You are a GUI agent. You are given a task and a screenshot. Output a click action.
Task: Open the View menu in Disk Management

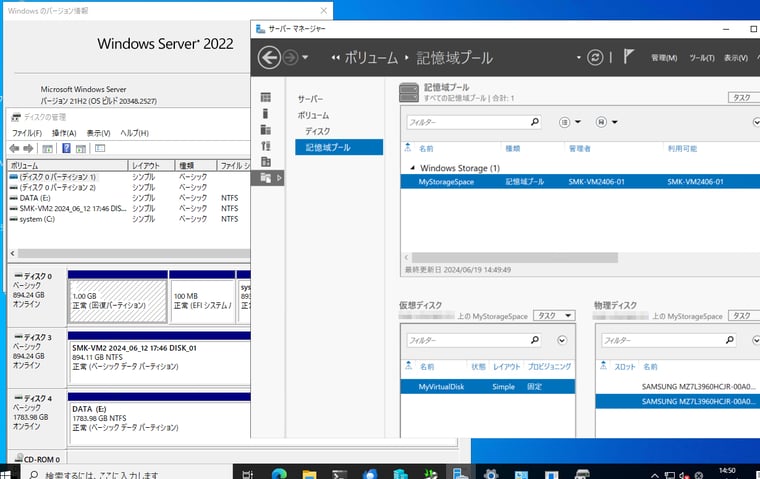click(x=98, y=133)
